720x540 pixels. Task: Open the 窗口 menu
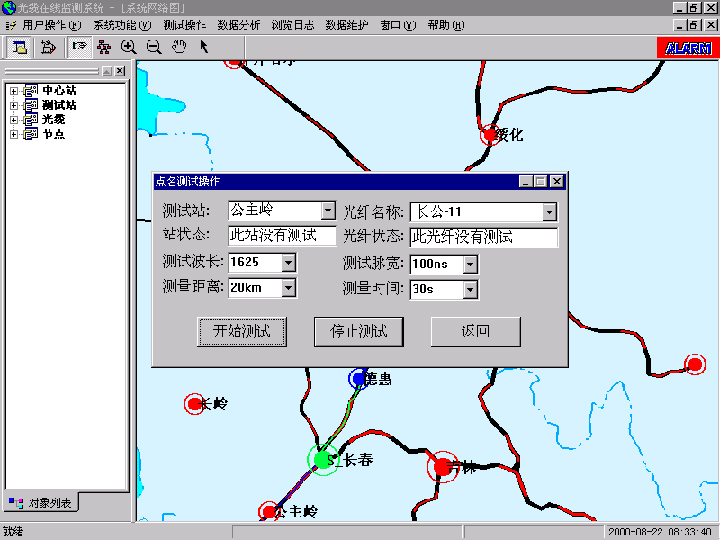pyautogui.click(x=398, y=25)
